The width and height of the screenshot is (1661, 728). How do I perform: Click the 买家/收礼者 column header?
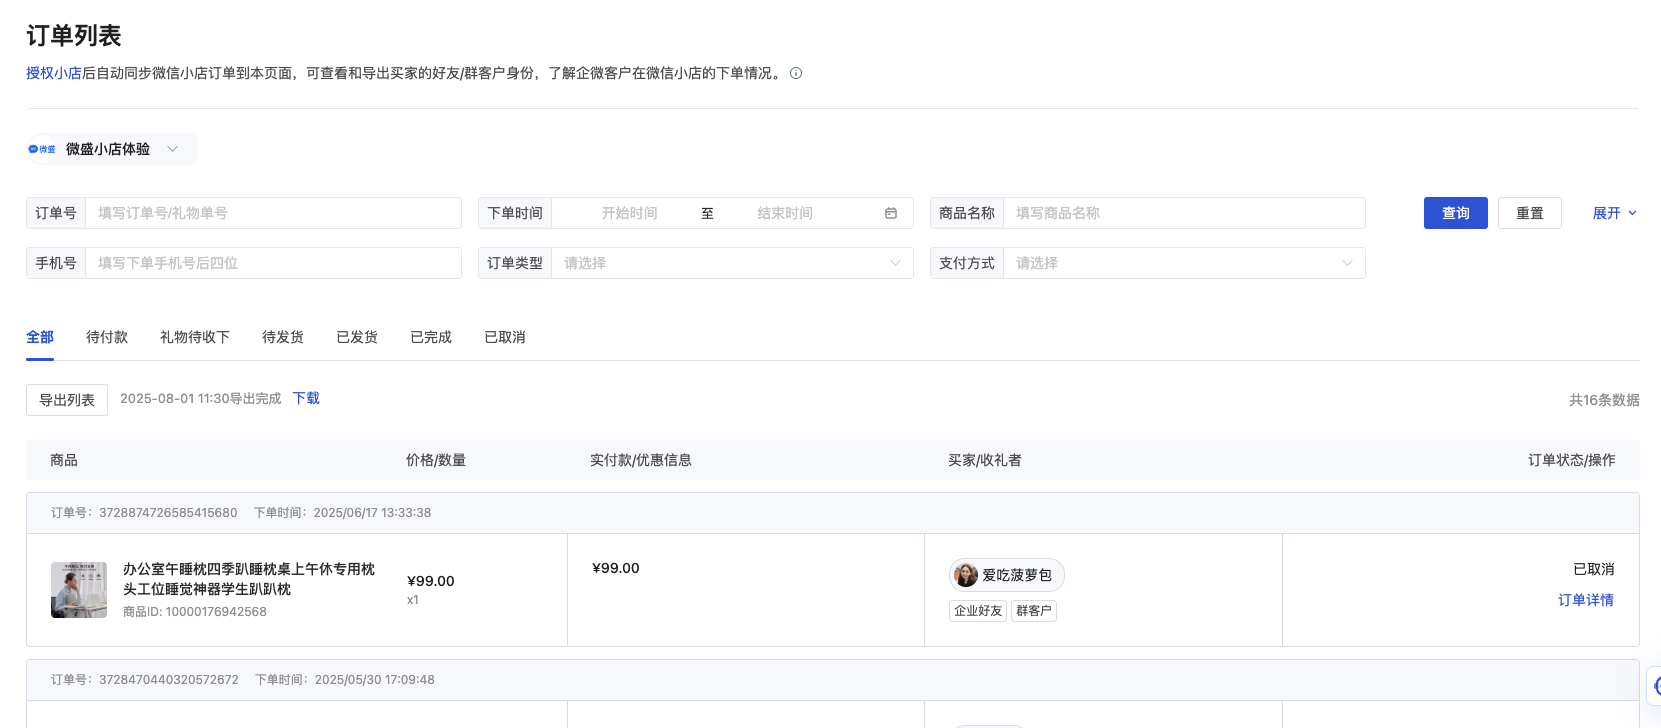coord(985,460)
